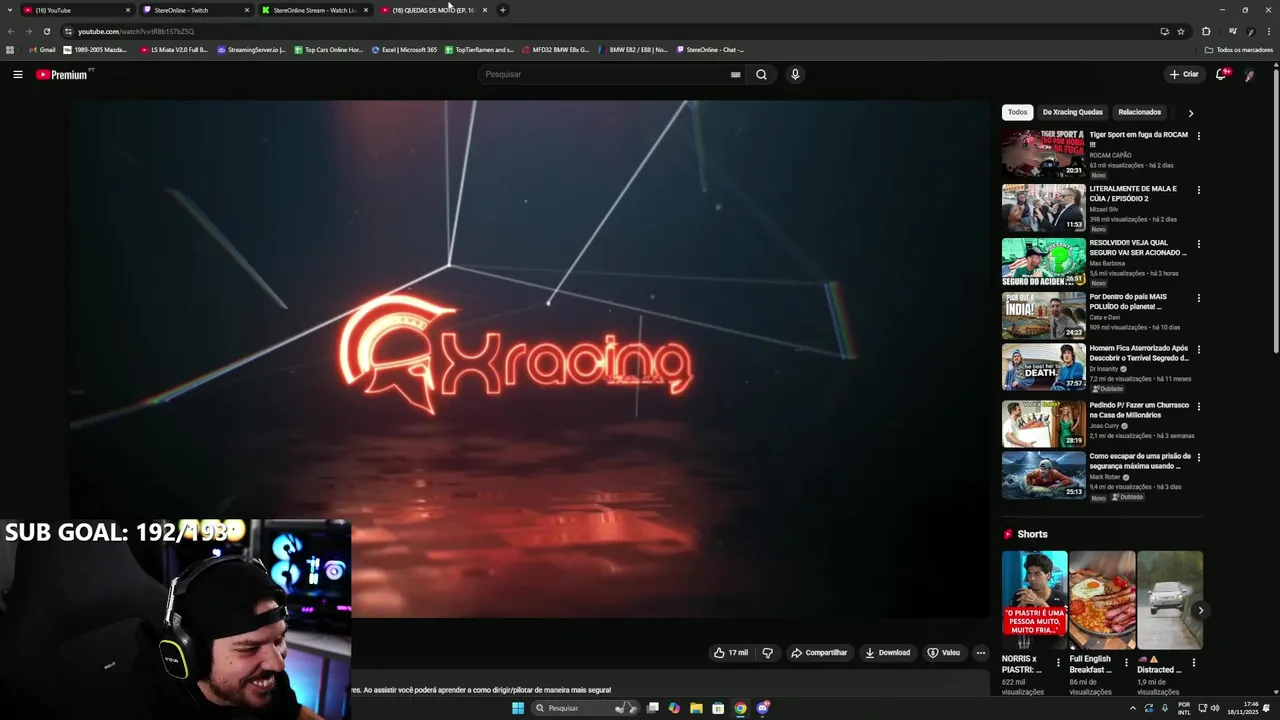Viewport: 1280px width, 720px height.
Task: Open Chrome apps grid in bookmarks bar
Action: 10,49
